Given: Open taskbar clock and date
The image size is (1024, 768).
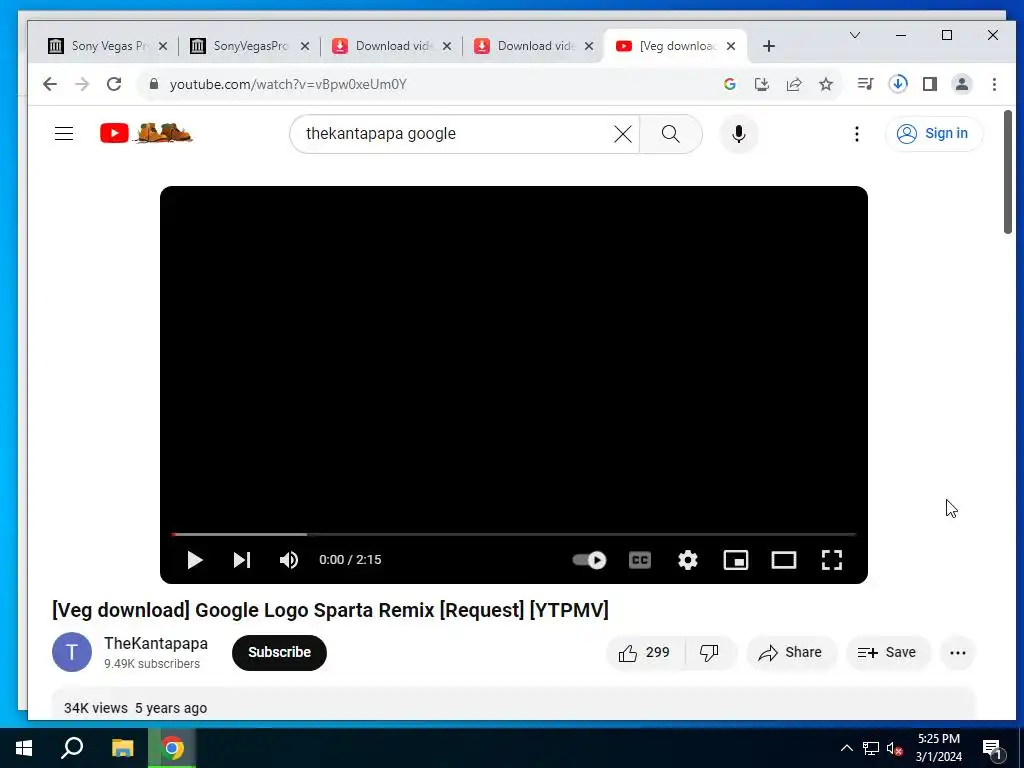Looking at the screenshot, I should tap(938, 748).
